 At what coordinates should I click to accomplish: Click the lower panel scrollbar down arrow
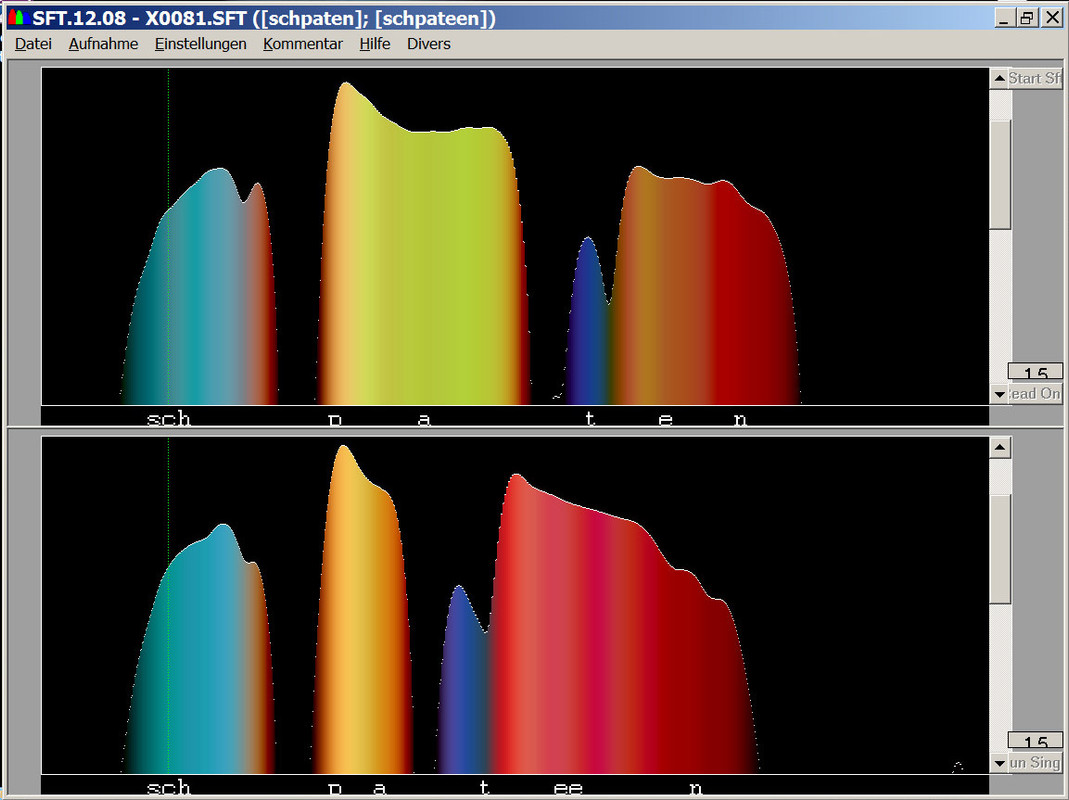pyautogui.click(x=999, y=763)
